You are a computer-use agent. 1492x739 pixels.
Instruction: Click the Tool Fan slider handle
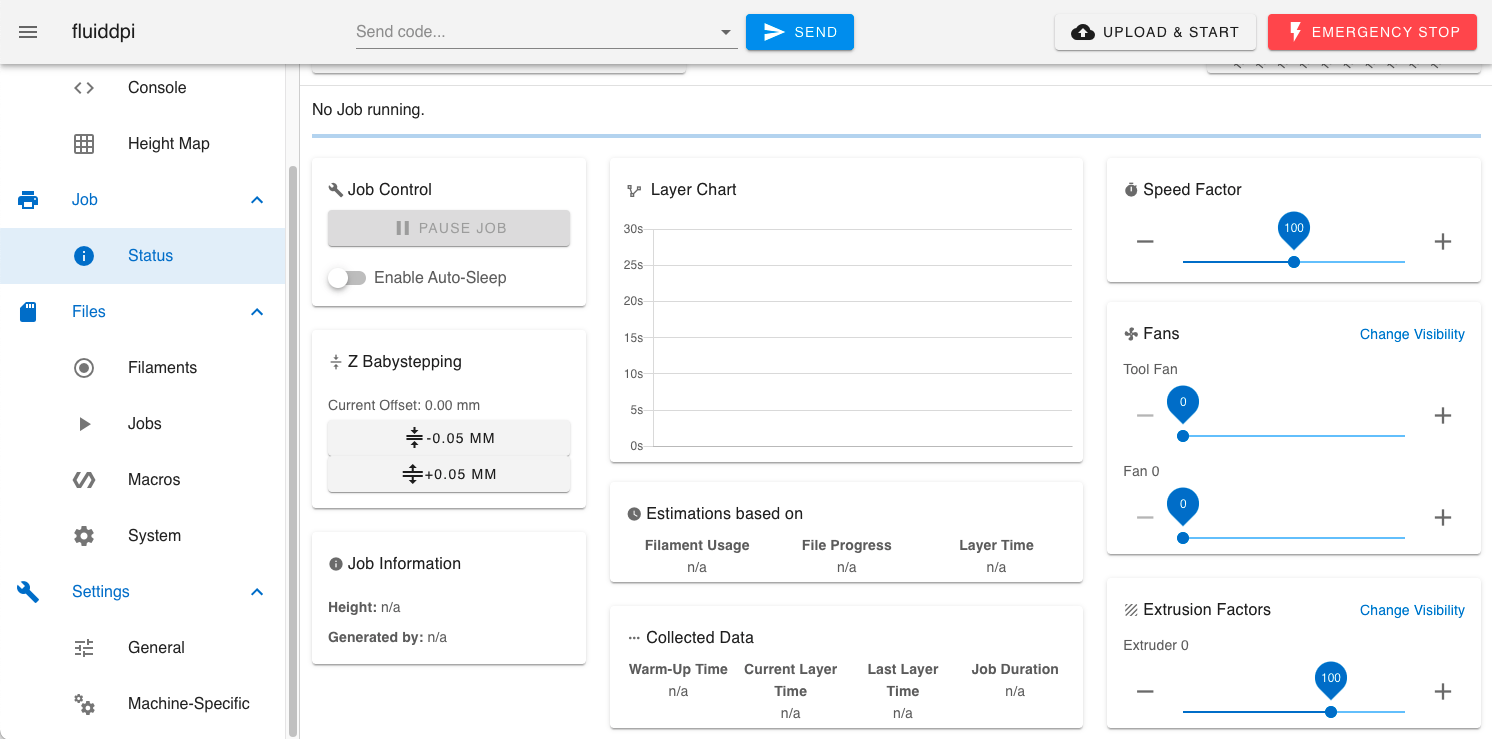pos(1183,436)
